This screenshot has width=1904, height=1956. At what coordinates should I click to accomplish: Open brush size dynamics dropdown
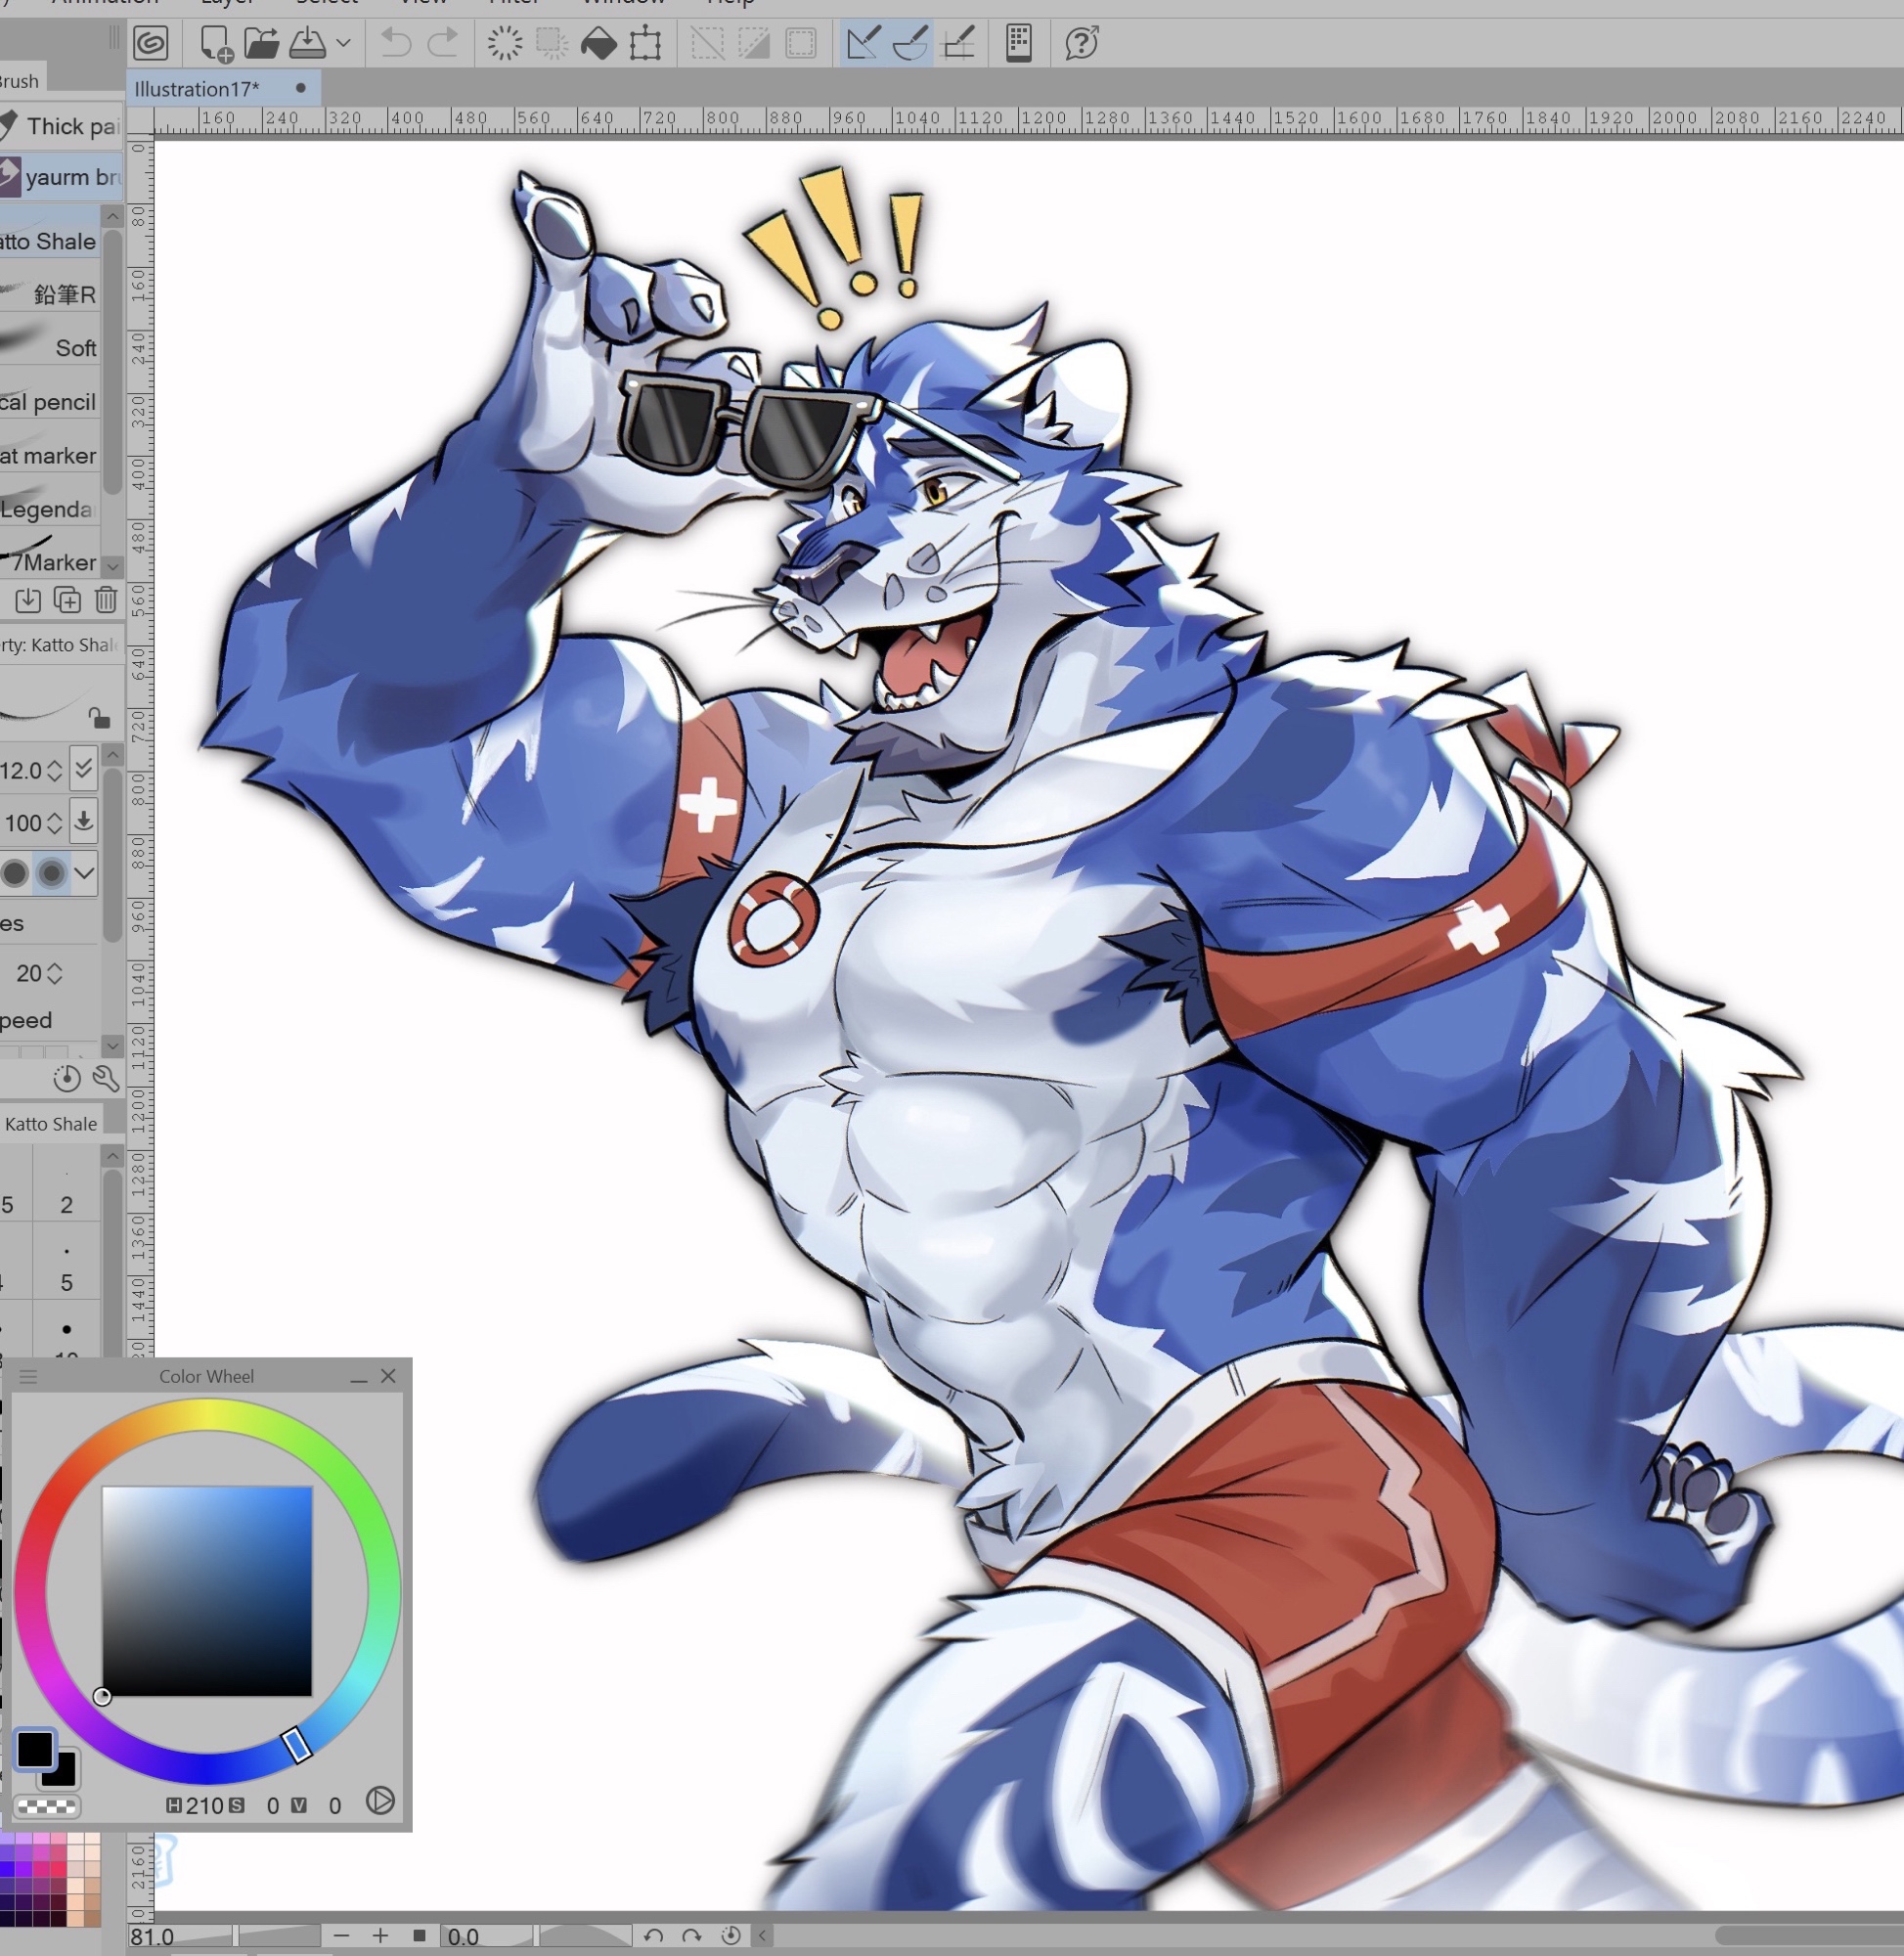[84, 769]
